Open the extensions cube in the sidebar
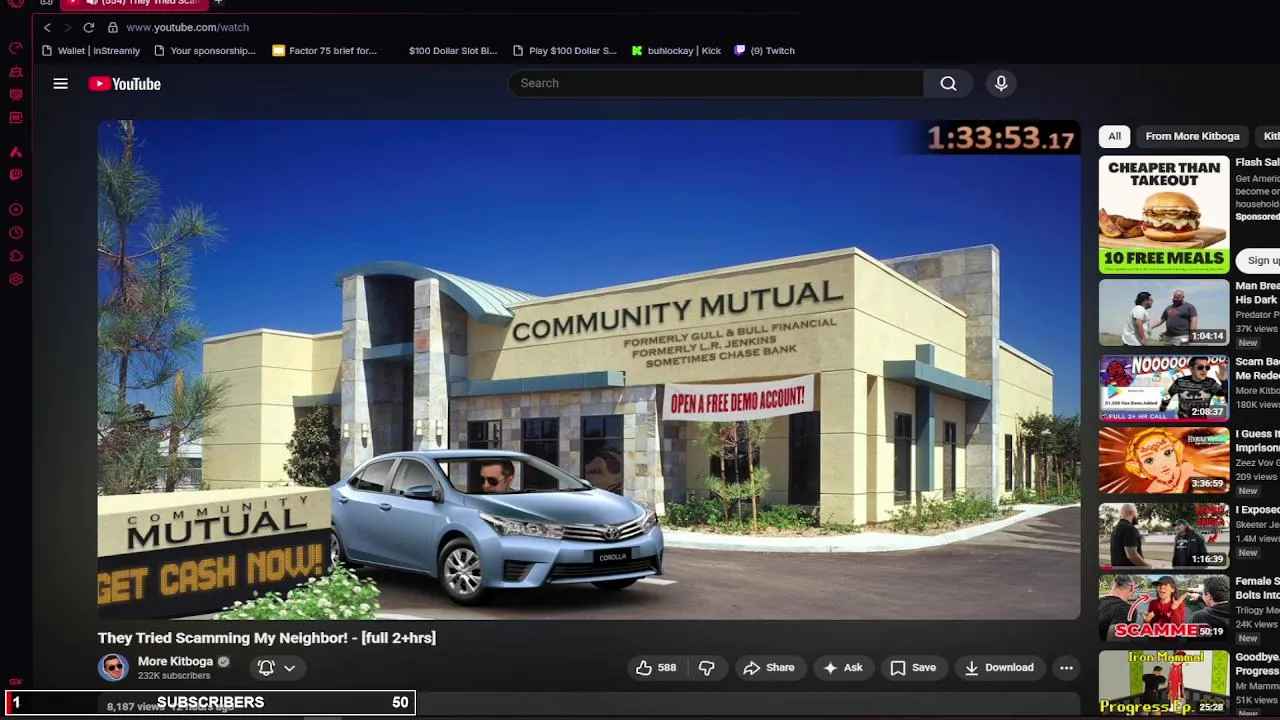 [16, 256]
